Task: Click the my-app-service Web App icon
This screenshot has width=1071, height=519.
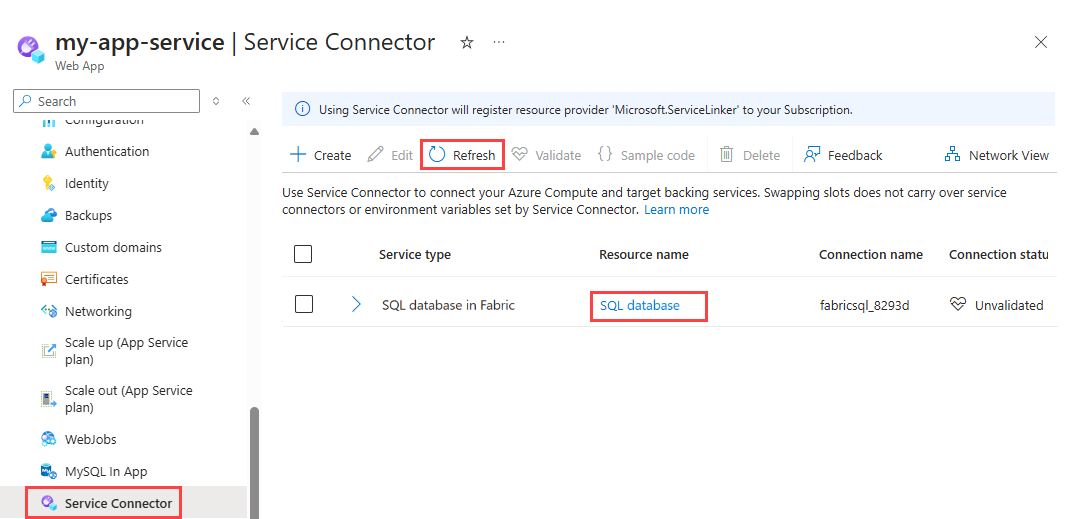Action: [31, 50]
